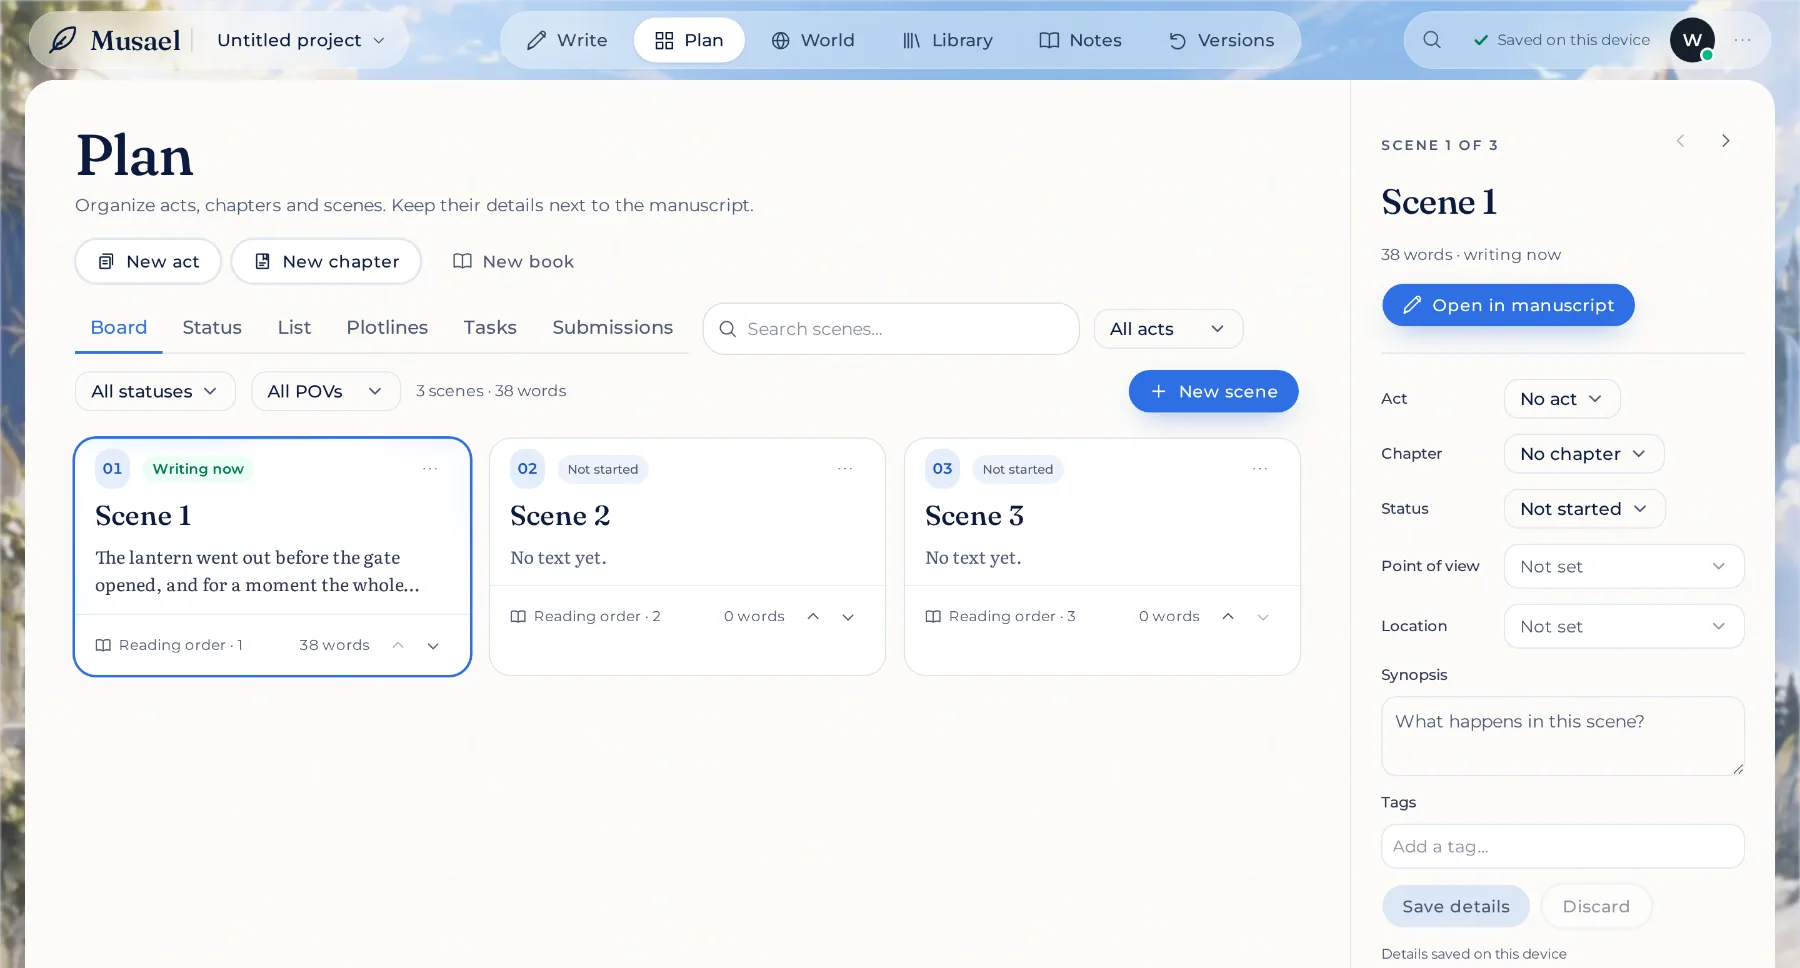Go to next scene arrow
The height and width of the screenshot is (968, 1800).
[1725, 141]
